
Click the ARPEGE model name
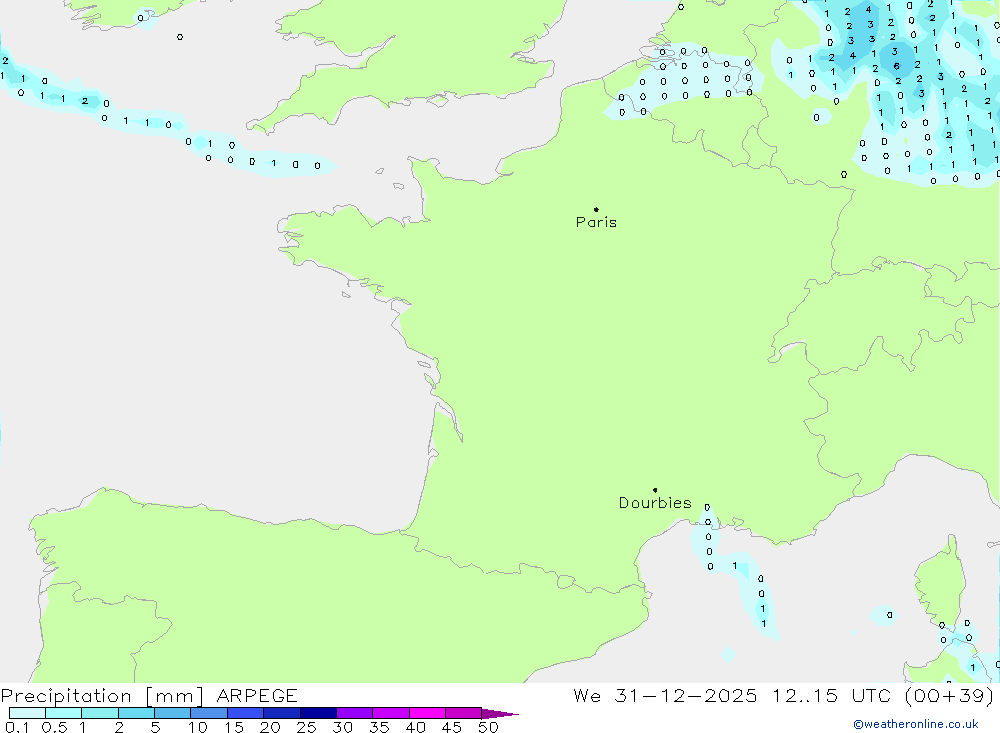point(257,695)
